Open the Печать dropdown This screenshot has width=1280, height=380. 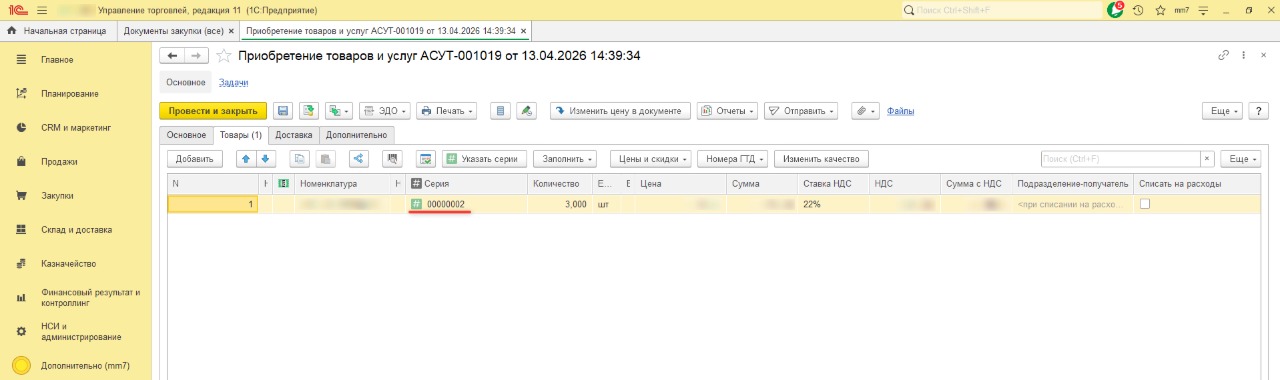pos(446,111)
